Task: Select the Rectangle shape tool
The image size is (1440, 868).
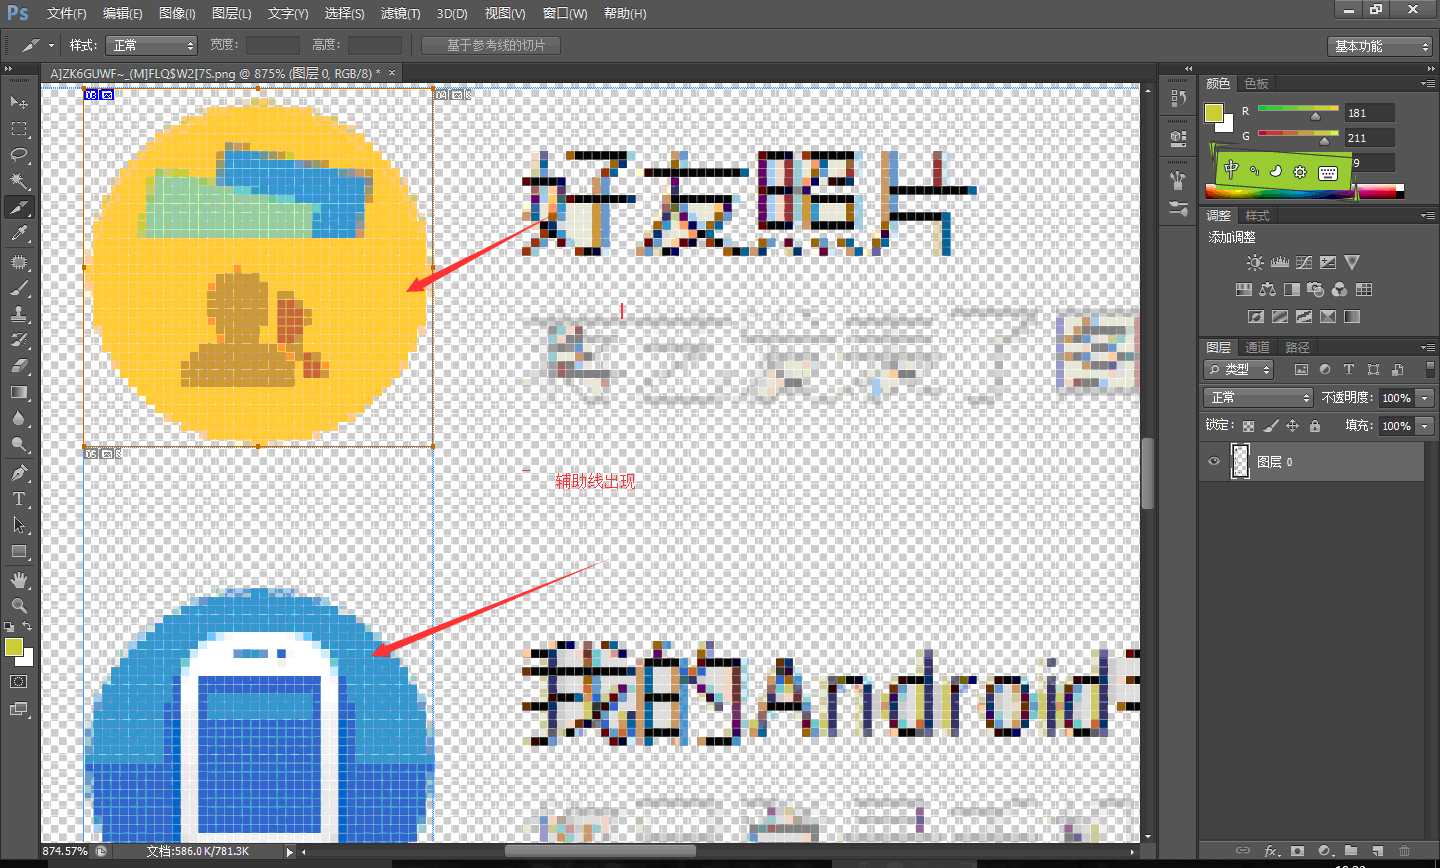Action: pyautogui.click(x=19, y=551)
